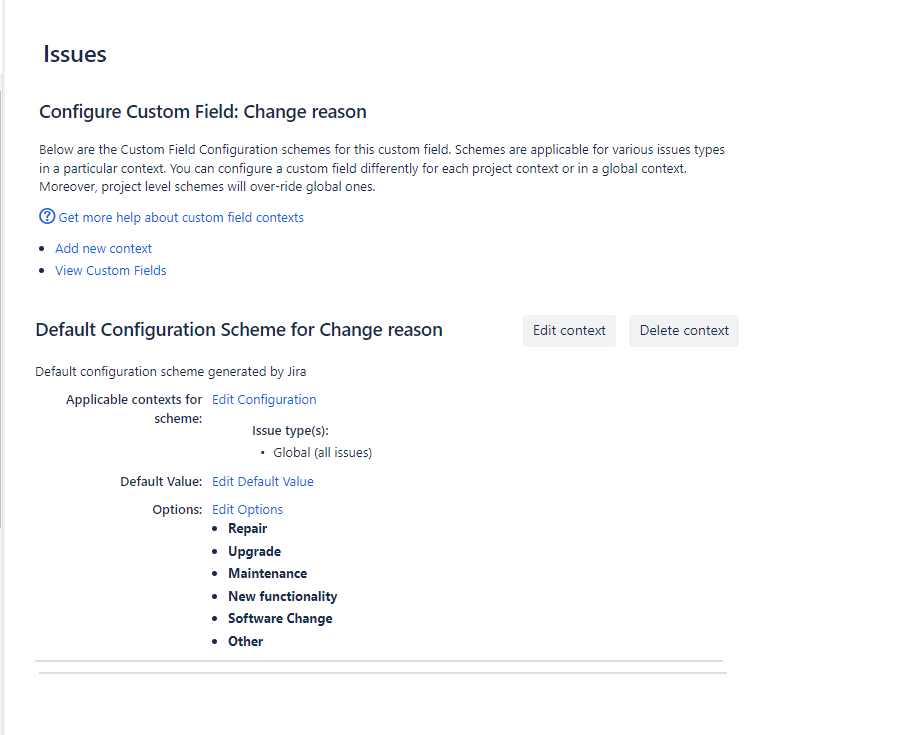Click the Issues page heading

click(75, 54)
